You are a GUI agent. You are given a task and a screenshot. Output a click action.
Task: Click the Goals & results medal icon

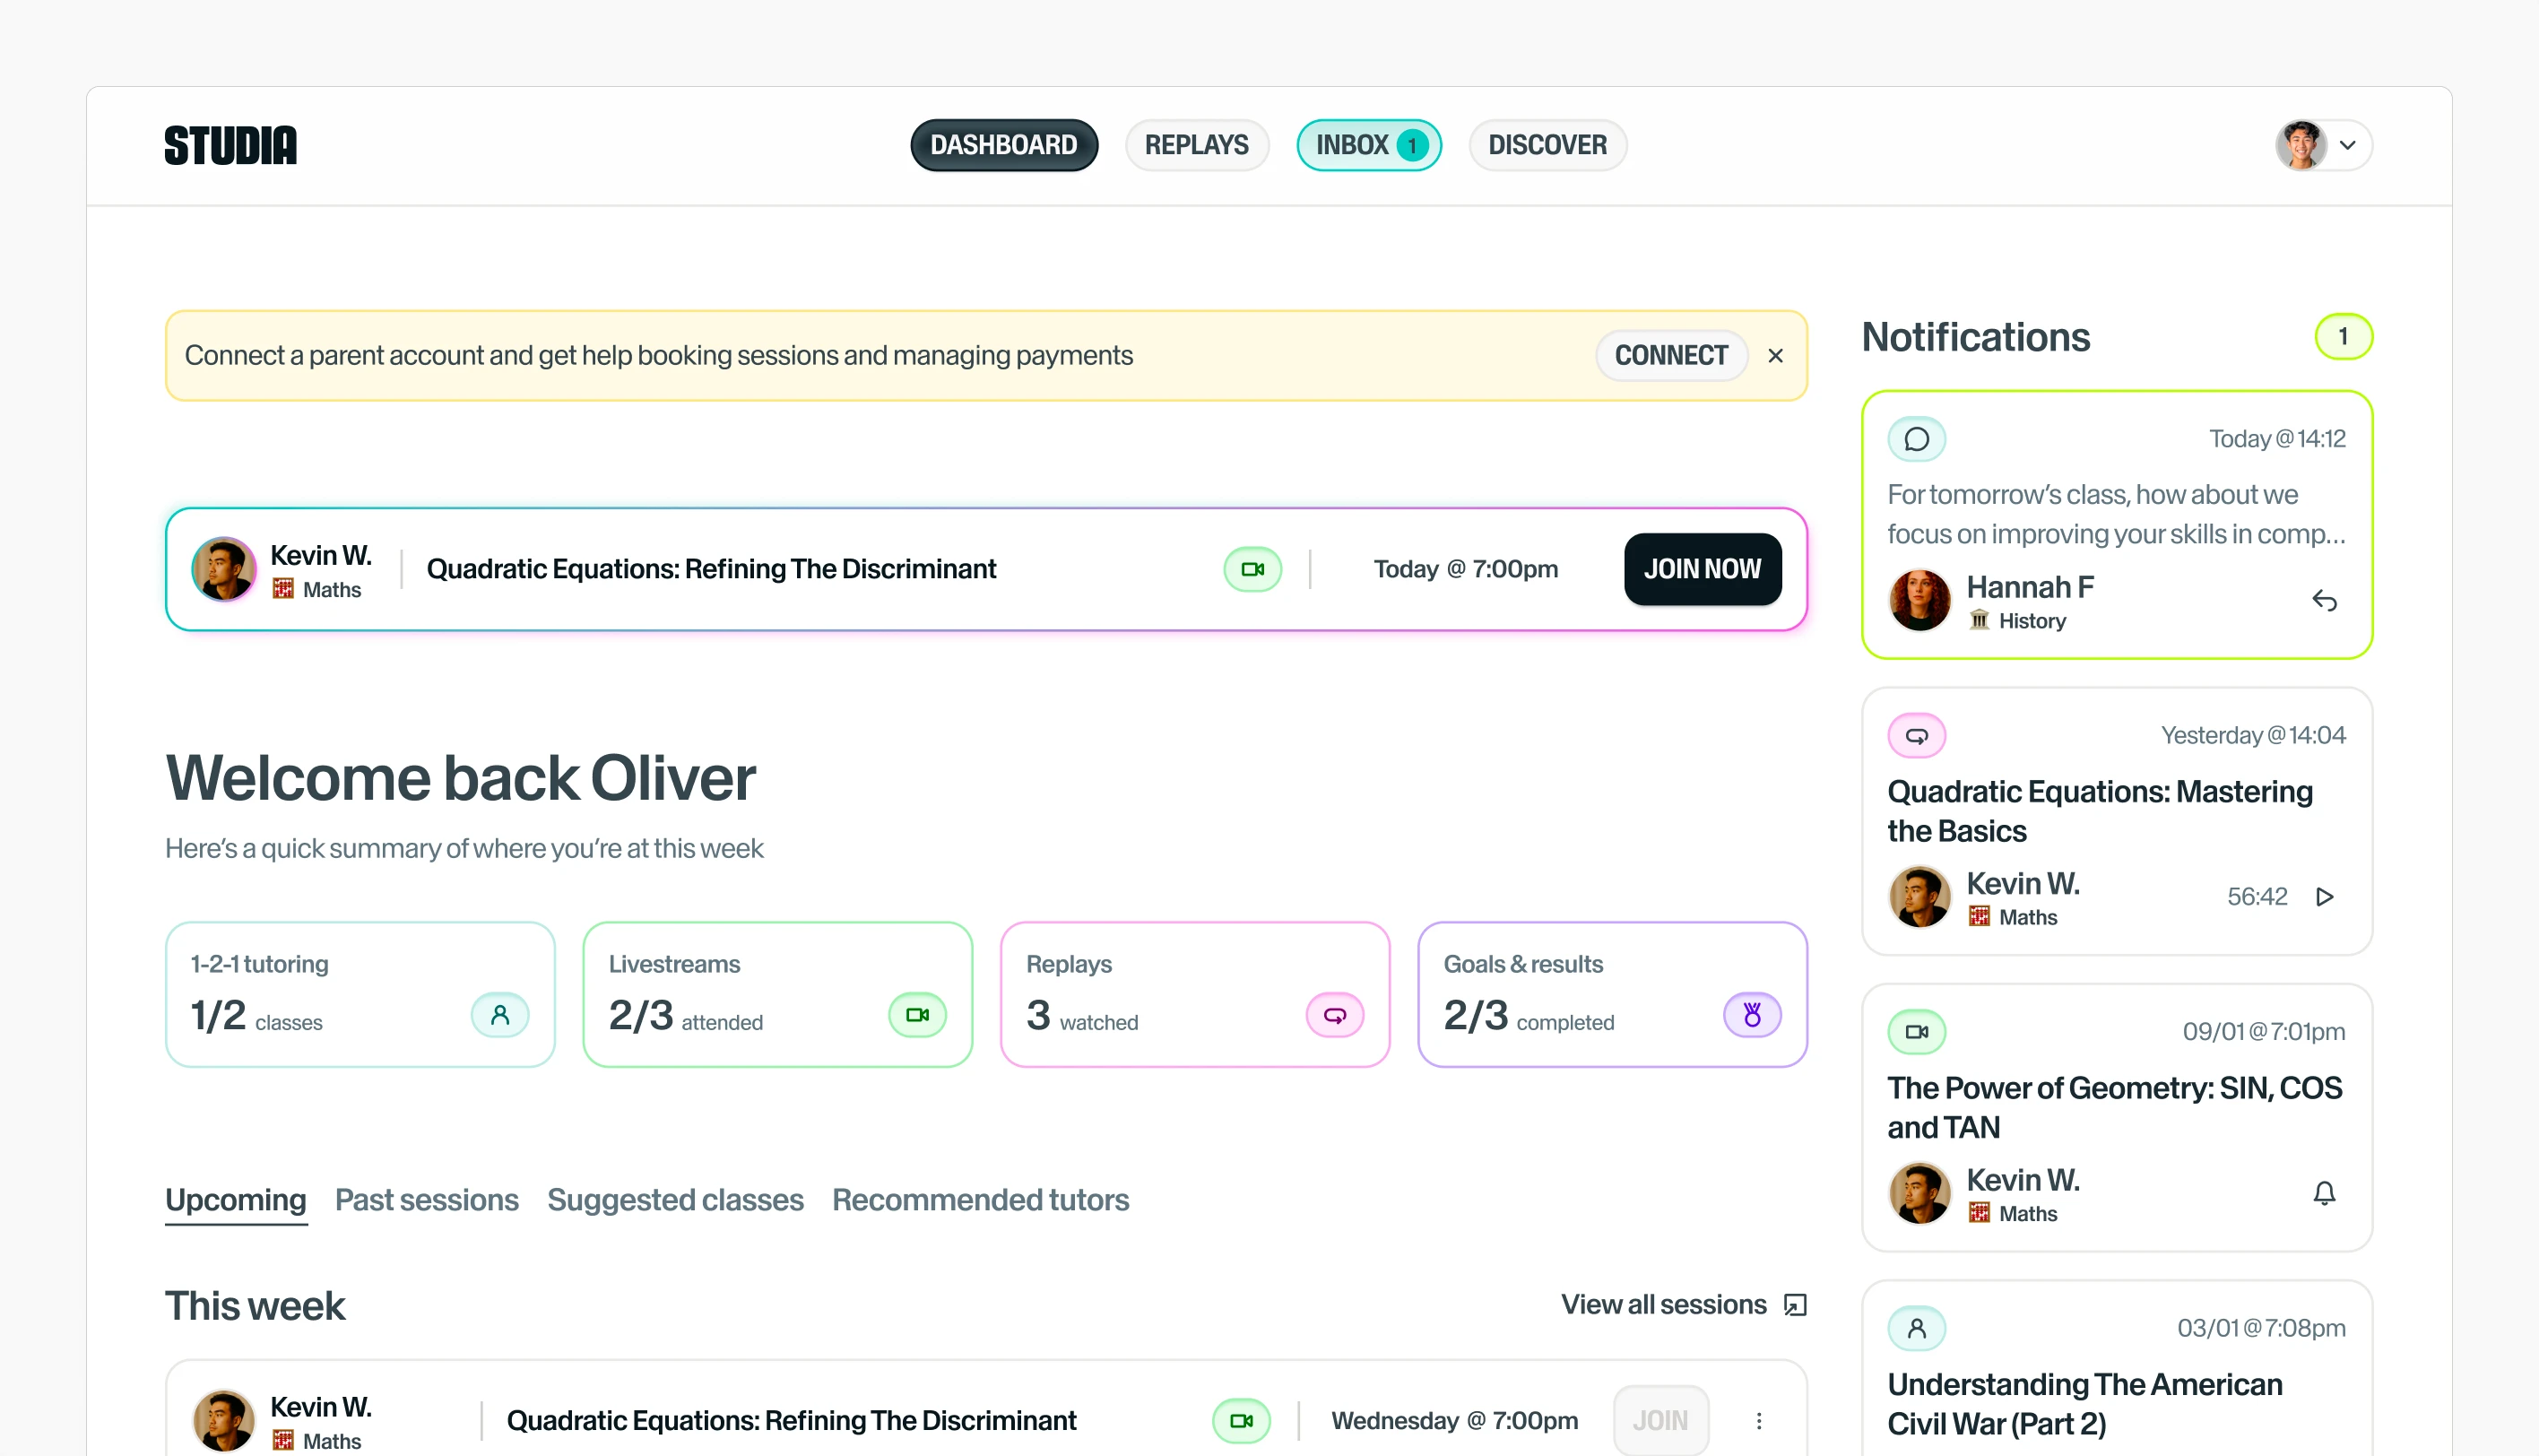pos(1752,1015)
